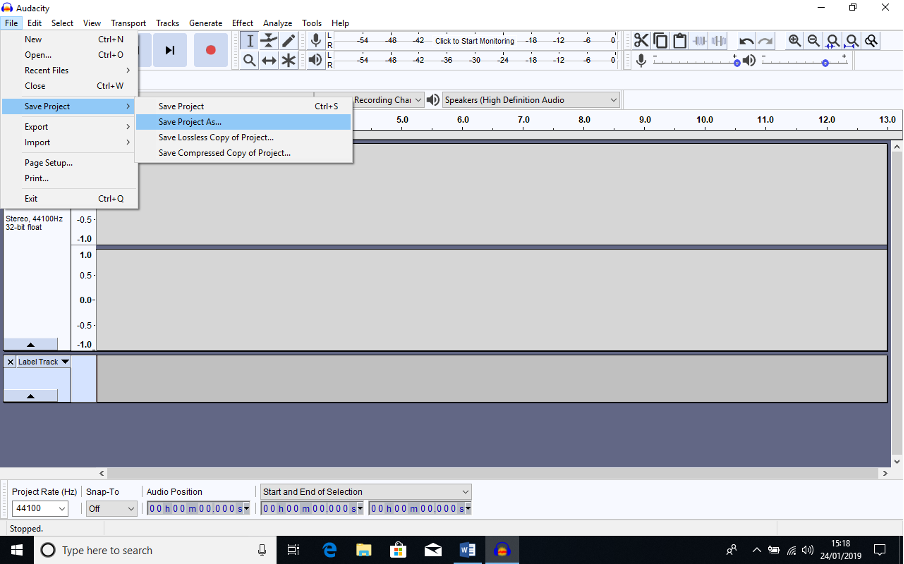Viewport: 904px width, 564px height.
Task: Open the Recording Channels dropdown
Action: coord(388,100)
